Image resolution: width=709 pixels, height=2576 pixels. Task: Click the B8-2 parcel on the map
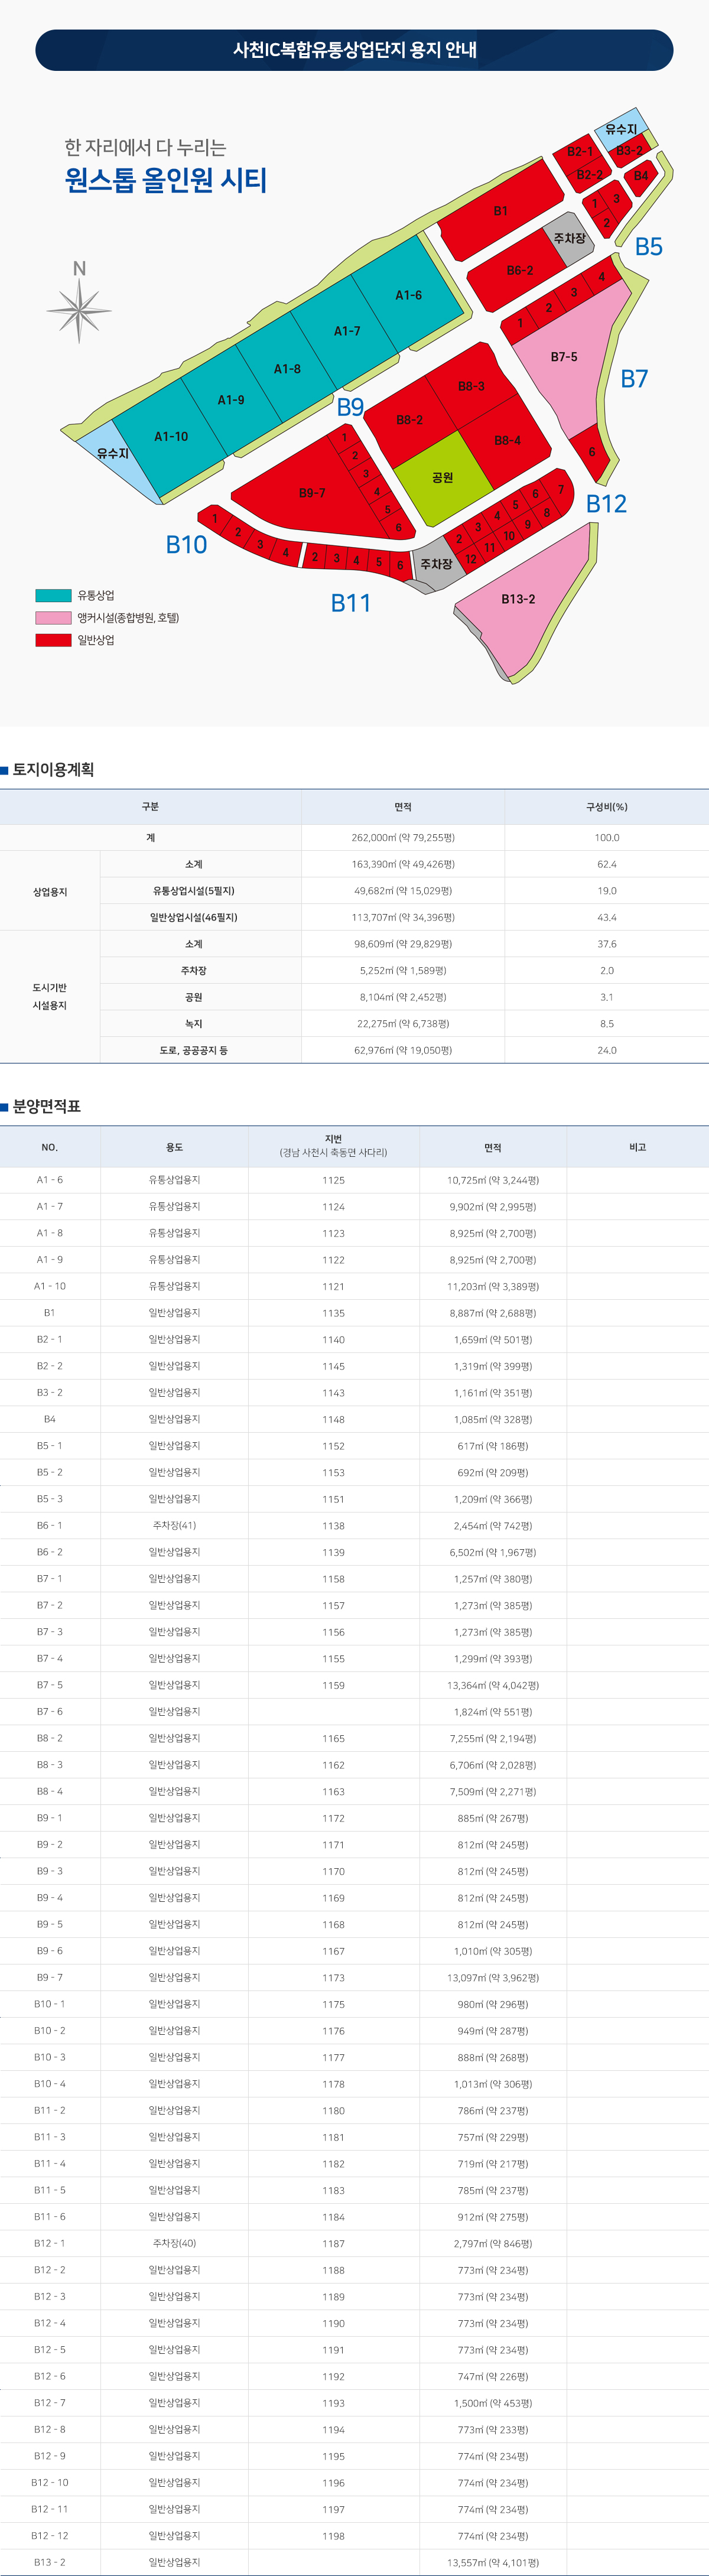(409, 420)
